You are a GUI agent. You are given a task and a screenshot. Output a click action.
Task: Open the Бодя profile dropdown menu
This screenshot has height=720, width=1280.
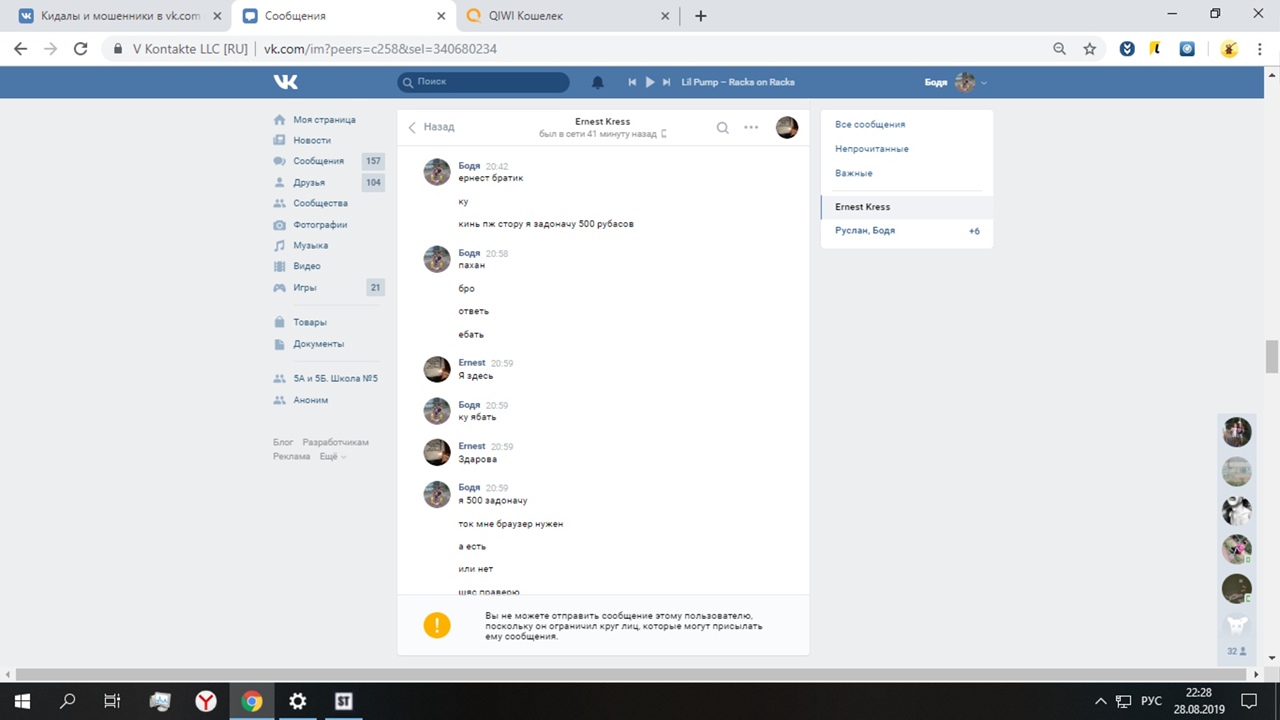[x=956, y=82]
